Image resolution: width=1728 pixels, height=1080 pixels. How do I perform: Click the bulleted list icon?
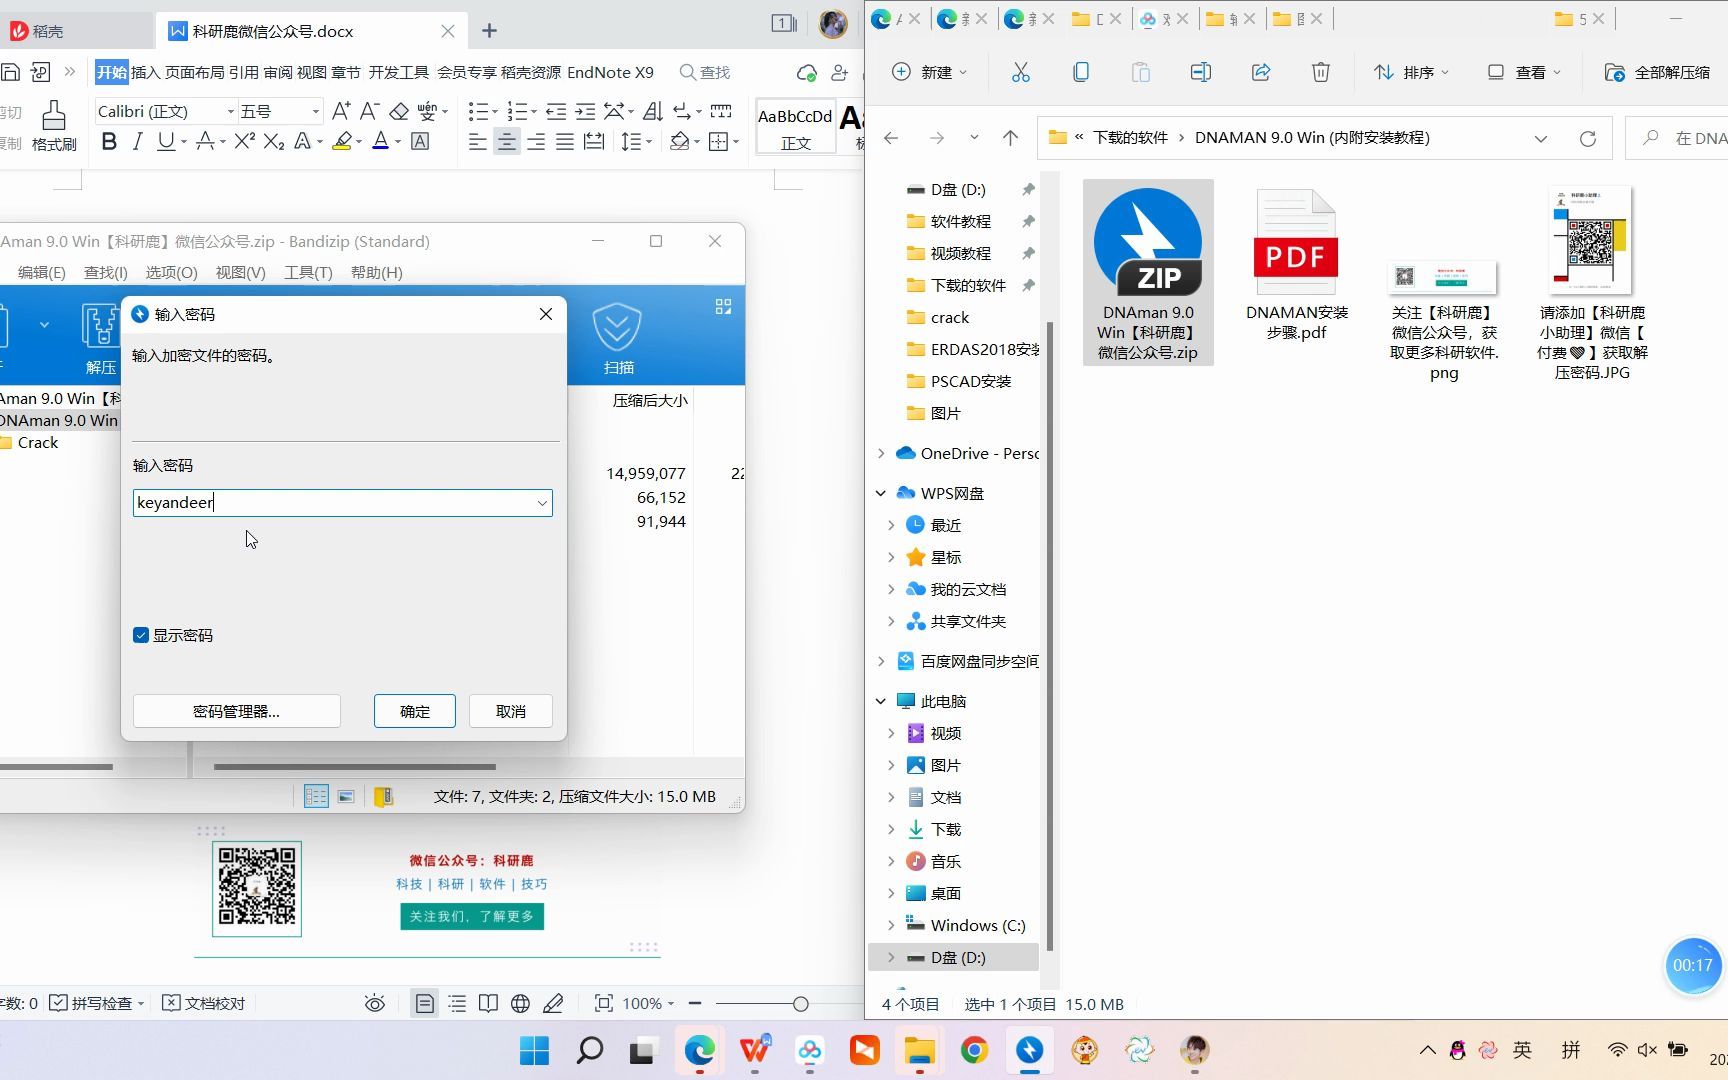coord(478,111)
